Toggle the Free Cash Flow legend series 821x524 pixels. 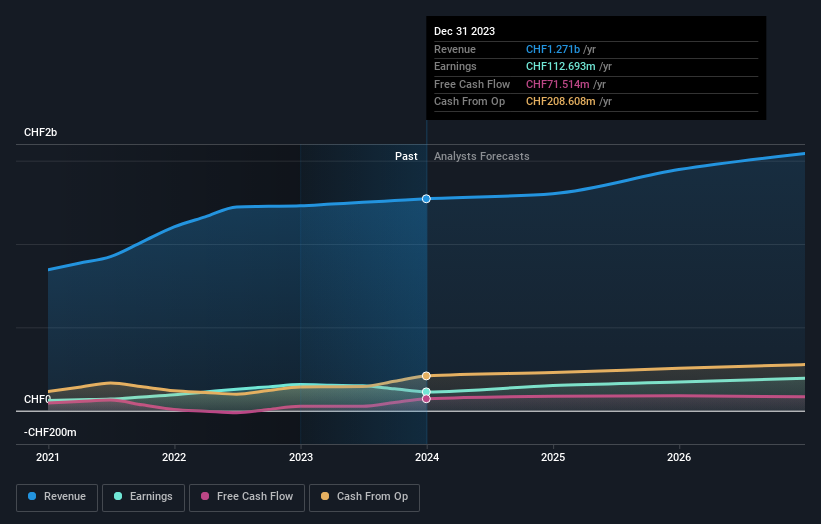(247, 497)
